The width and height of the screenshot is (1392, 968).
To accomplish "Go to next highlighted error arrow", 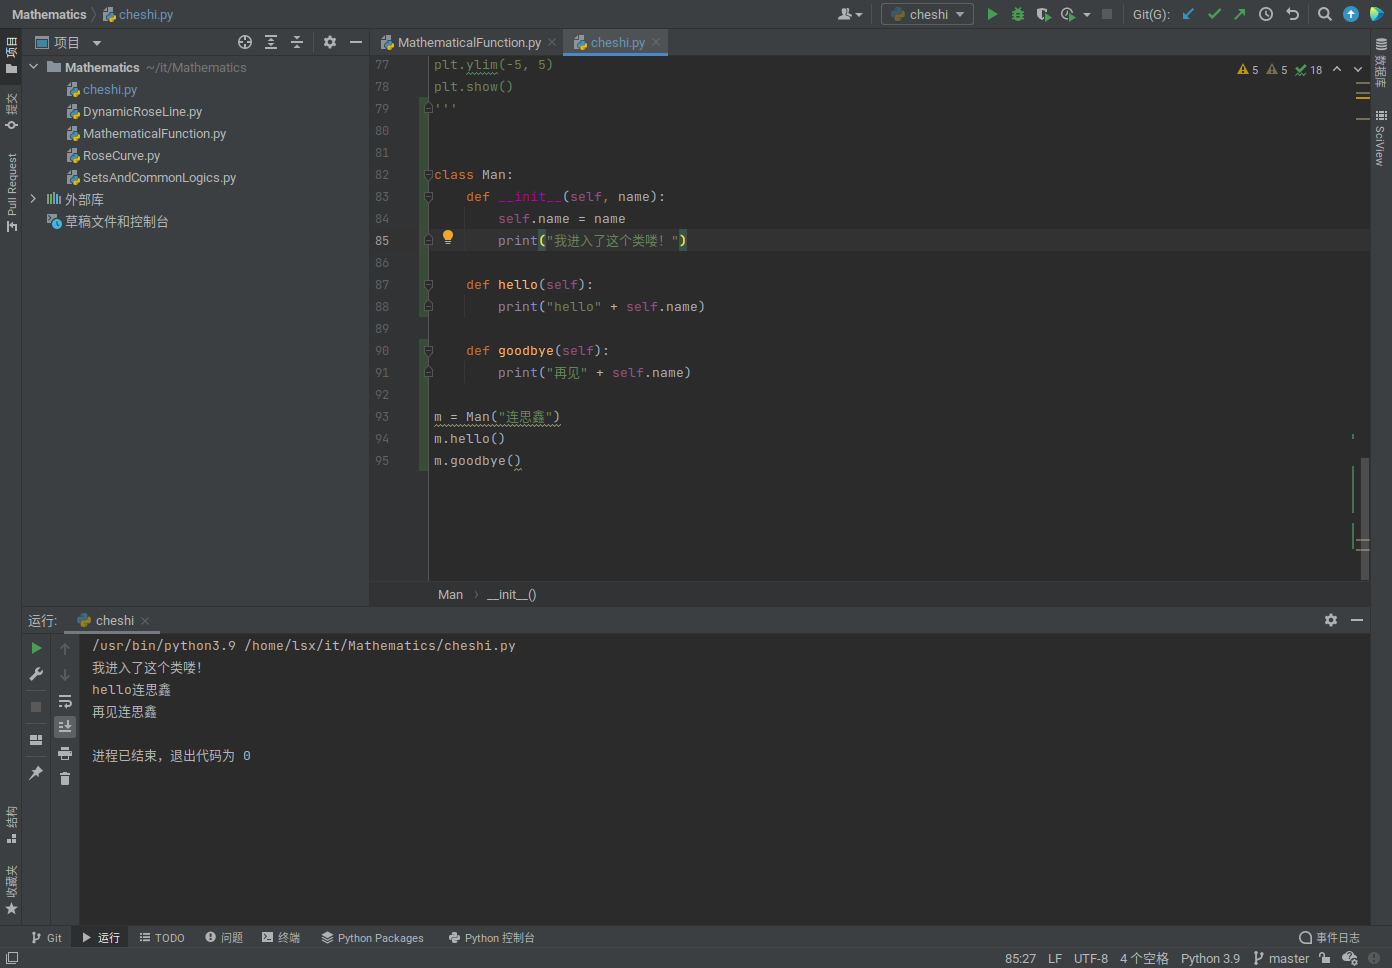I will [1358, 69].
